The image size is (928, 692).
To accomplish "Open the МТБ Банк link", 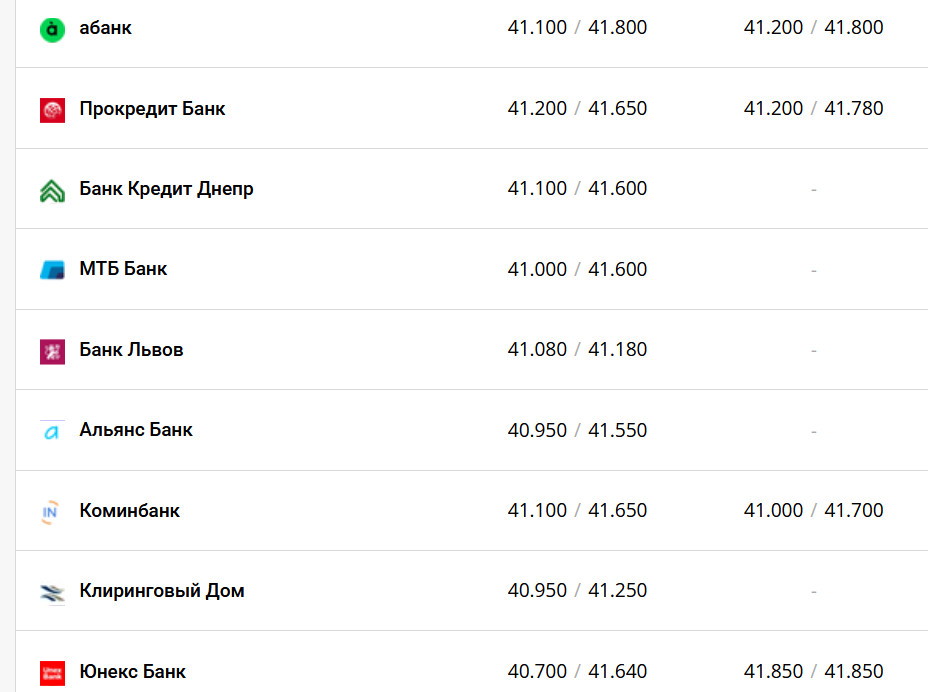I will click(x=123, y=269).
